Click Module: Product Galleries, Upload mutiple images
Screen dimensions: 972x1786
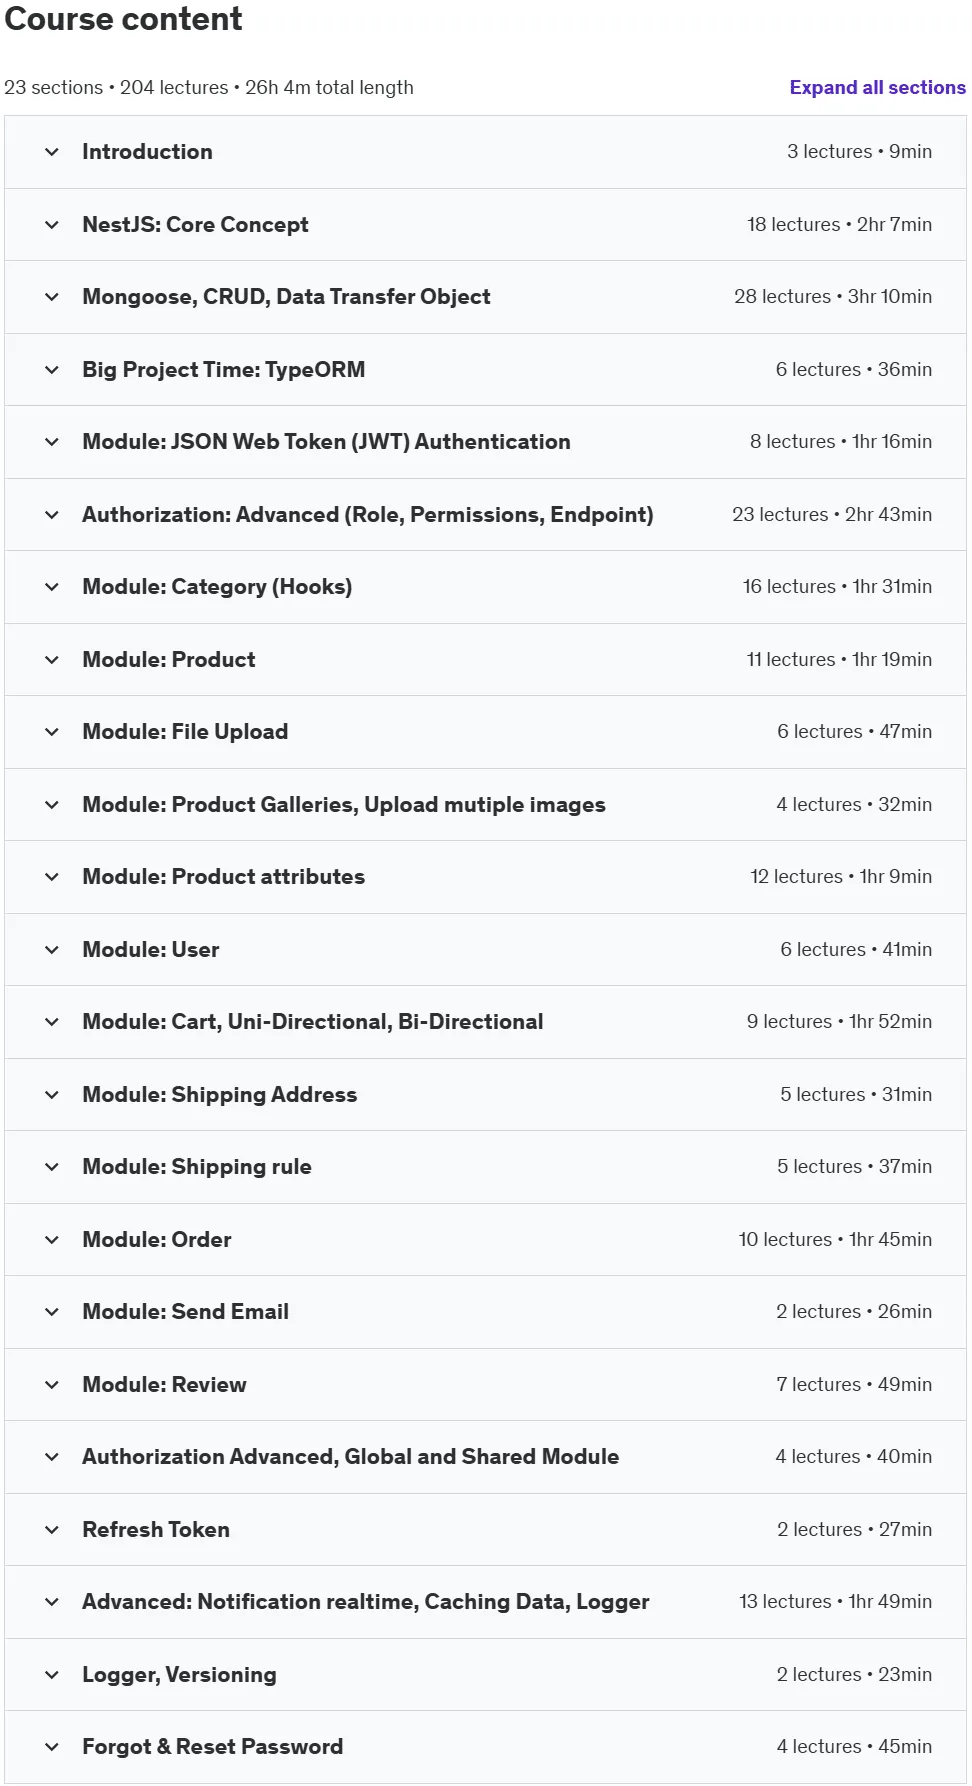coord(343,805)
